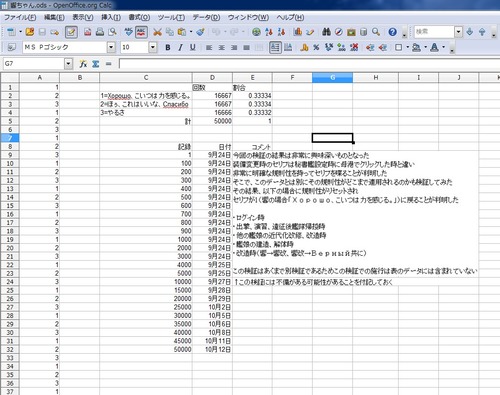Find next search result arrow
This screenshot has width=500, height=395.
coord(470,32)
